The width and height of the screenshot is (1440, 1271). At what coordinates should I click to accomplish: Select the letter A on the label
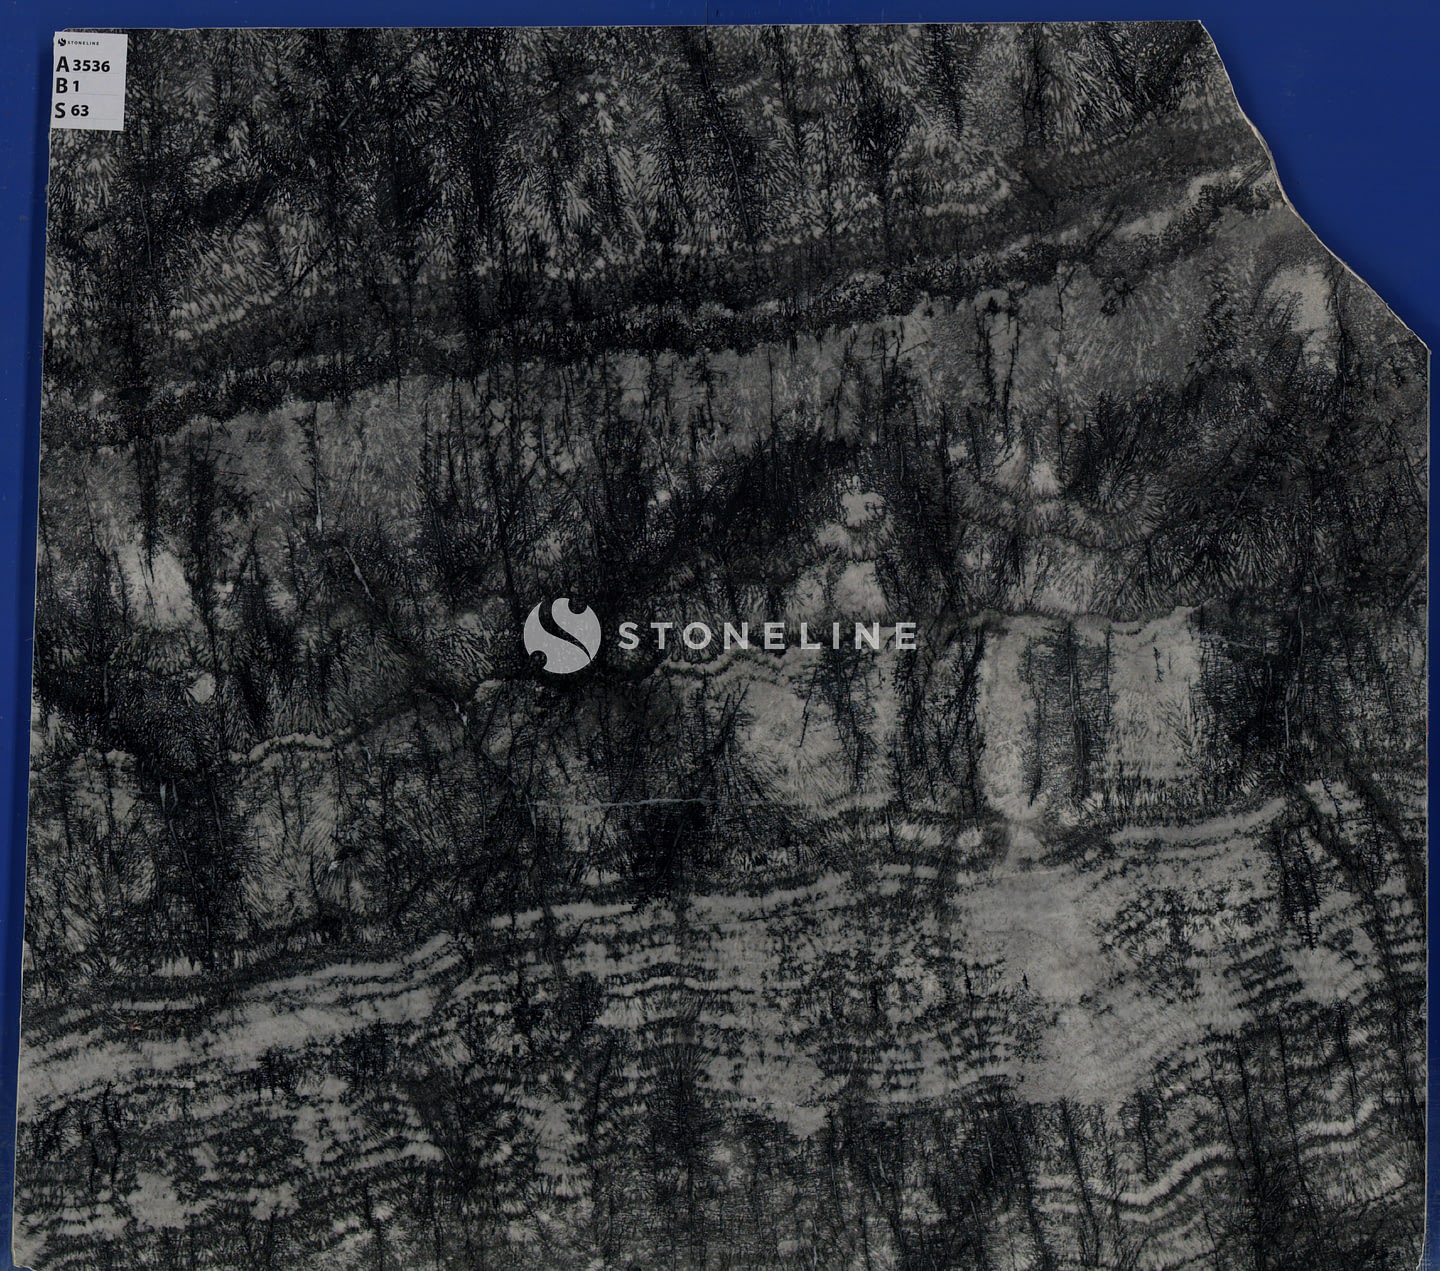pos(63,65)
